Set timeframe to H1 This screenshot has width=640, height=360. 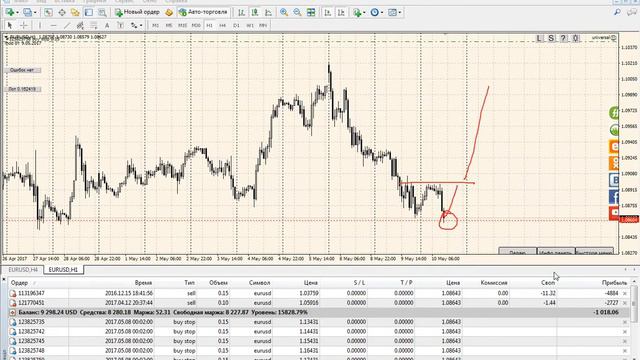209,25
